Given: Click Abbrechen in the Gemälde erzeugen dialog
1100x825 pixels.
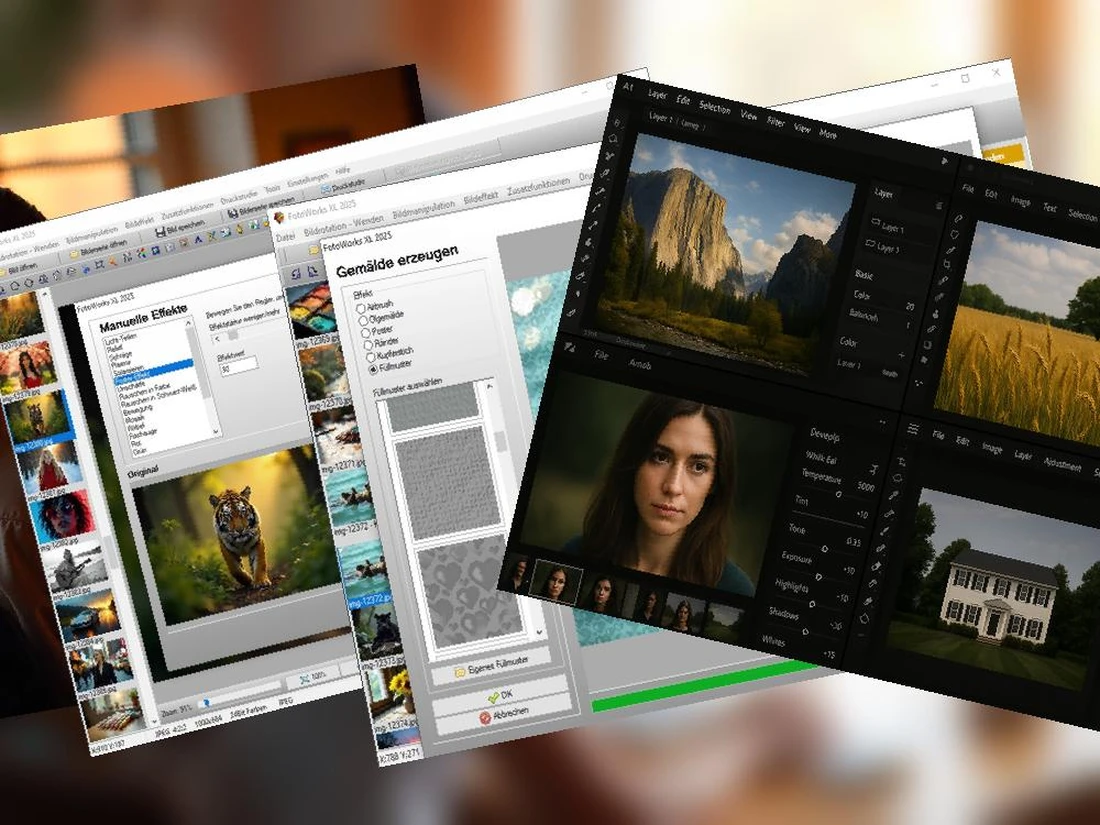Looking at the screenshot, I should (502, 716).
